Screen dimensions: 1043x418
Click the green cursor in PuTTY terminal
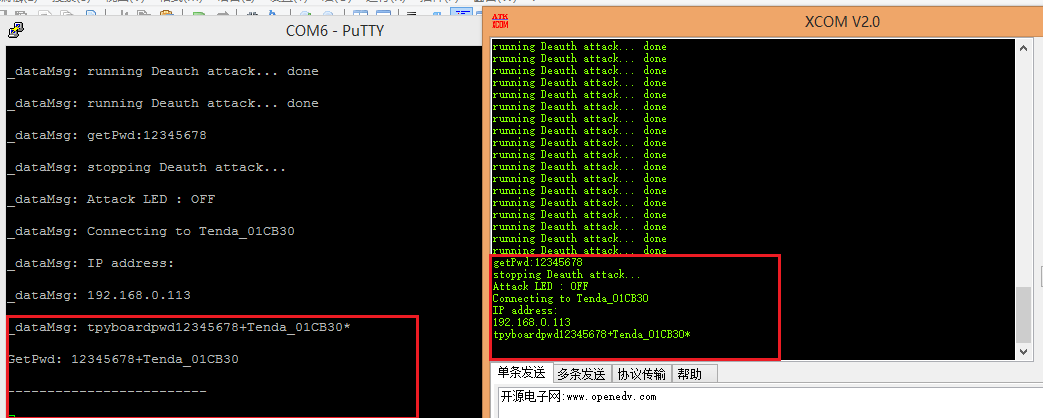(10, 414)
